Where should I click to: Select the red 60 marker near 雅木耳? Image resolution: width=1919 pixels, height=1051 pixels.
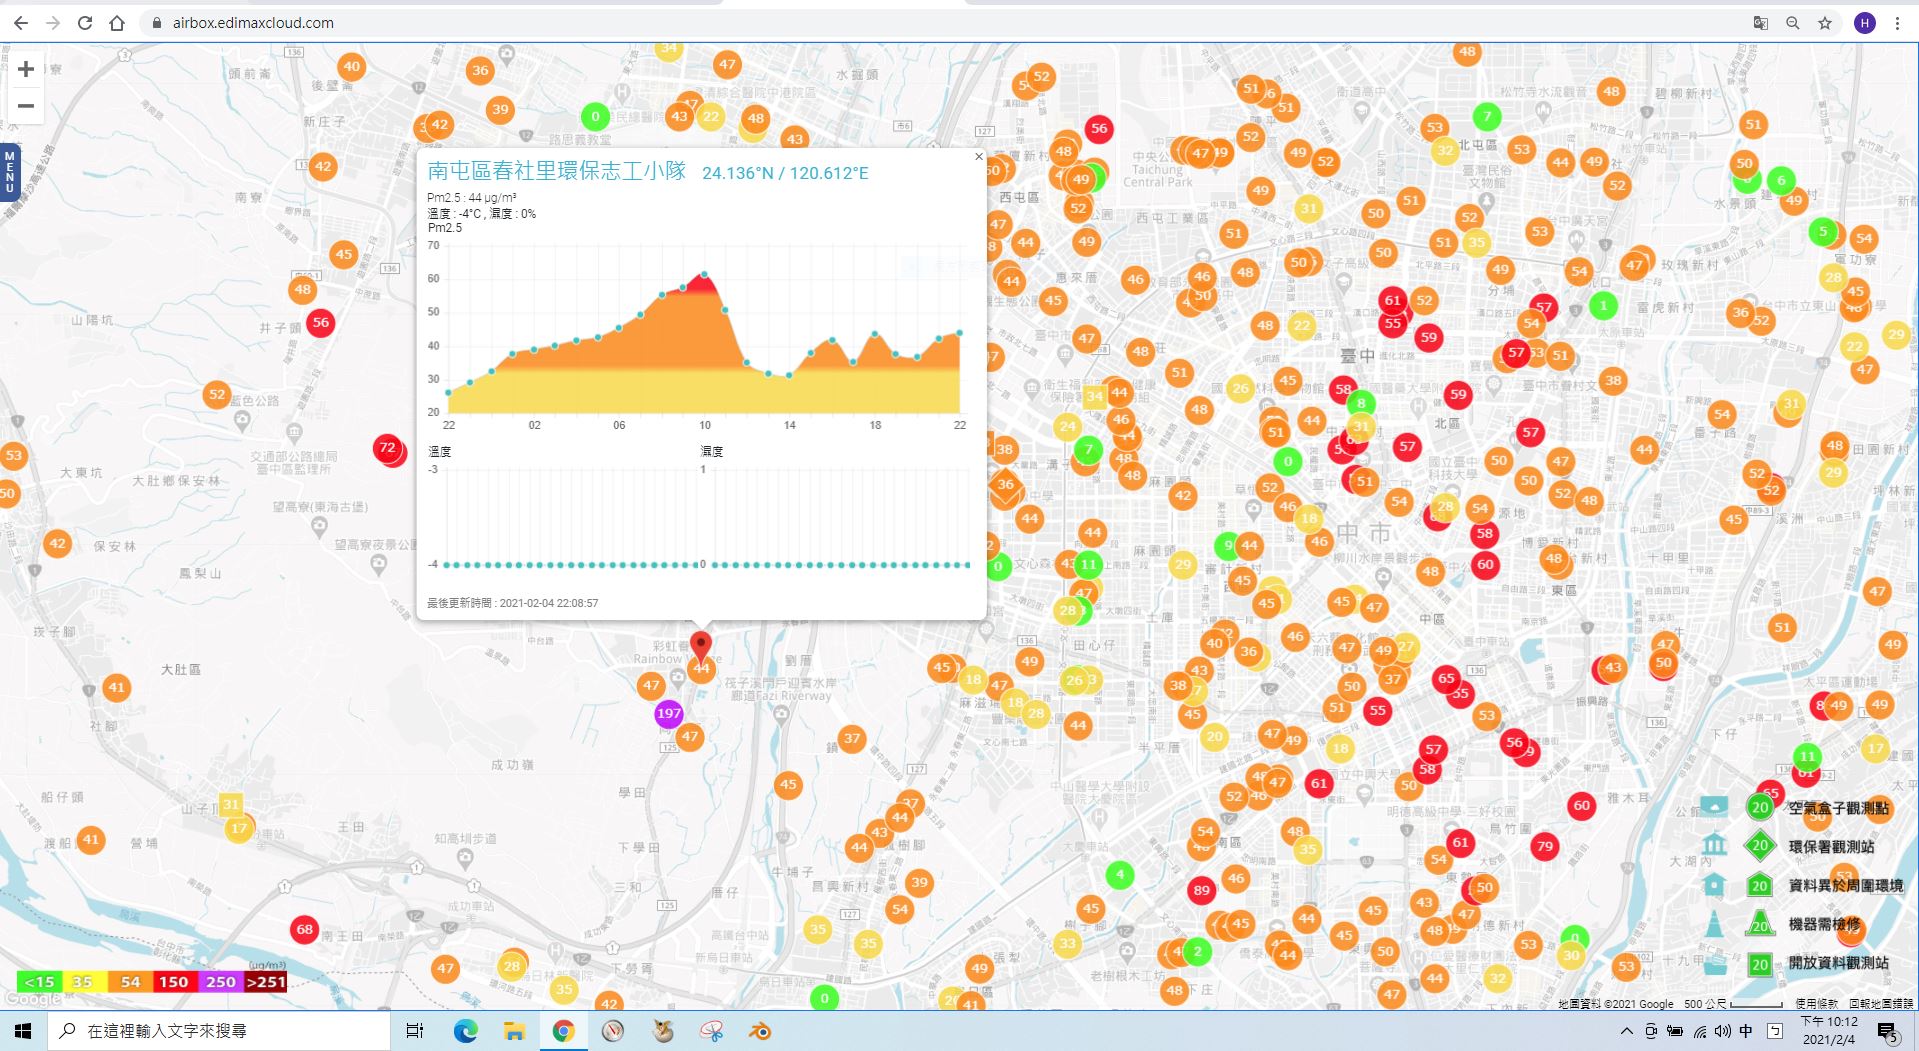(x=1581, y=805)
